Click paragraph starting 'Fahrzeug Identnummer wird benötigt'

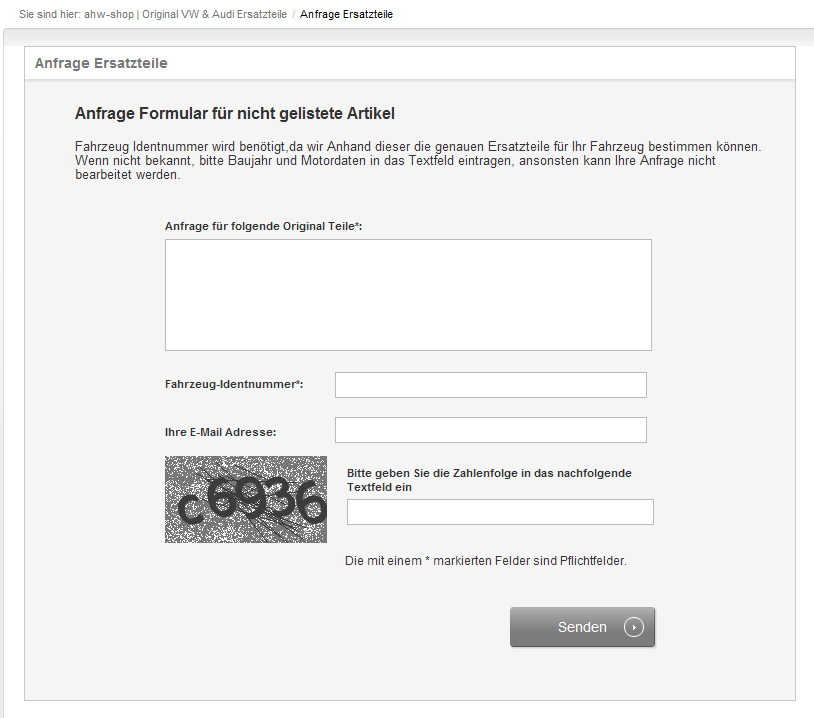(418, 160)
